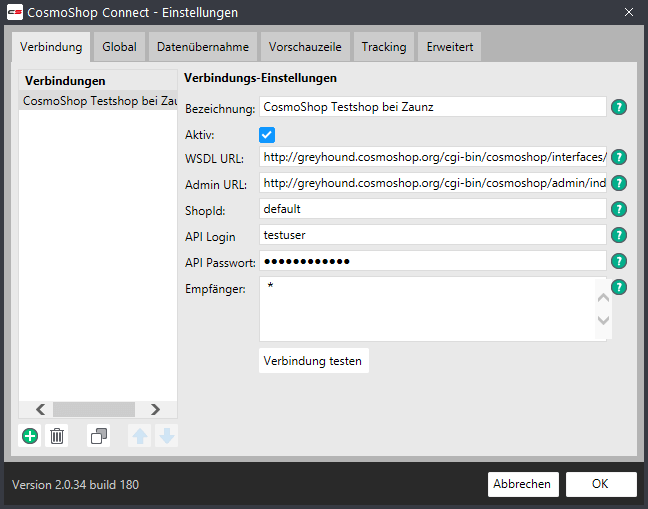Uncheck the Aktiv checkbox
648x509 pixels.
pyautogui.click(x=267, y=135)
